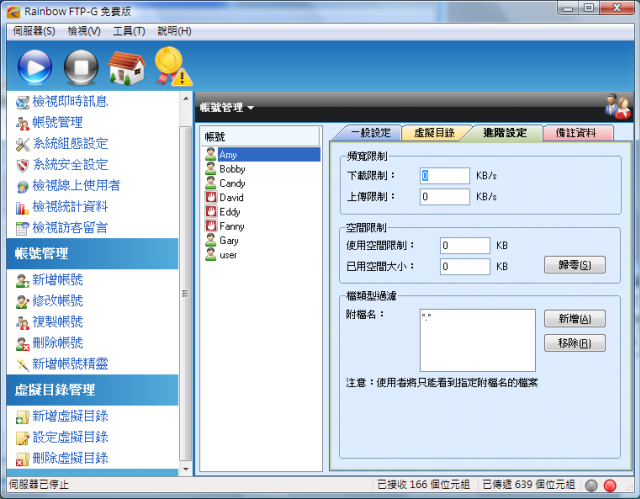The image size is (640, 499).
Task: Click the add-folder icon for 新增虛擬目錄
Action: click(22, 417)
